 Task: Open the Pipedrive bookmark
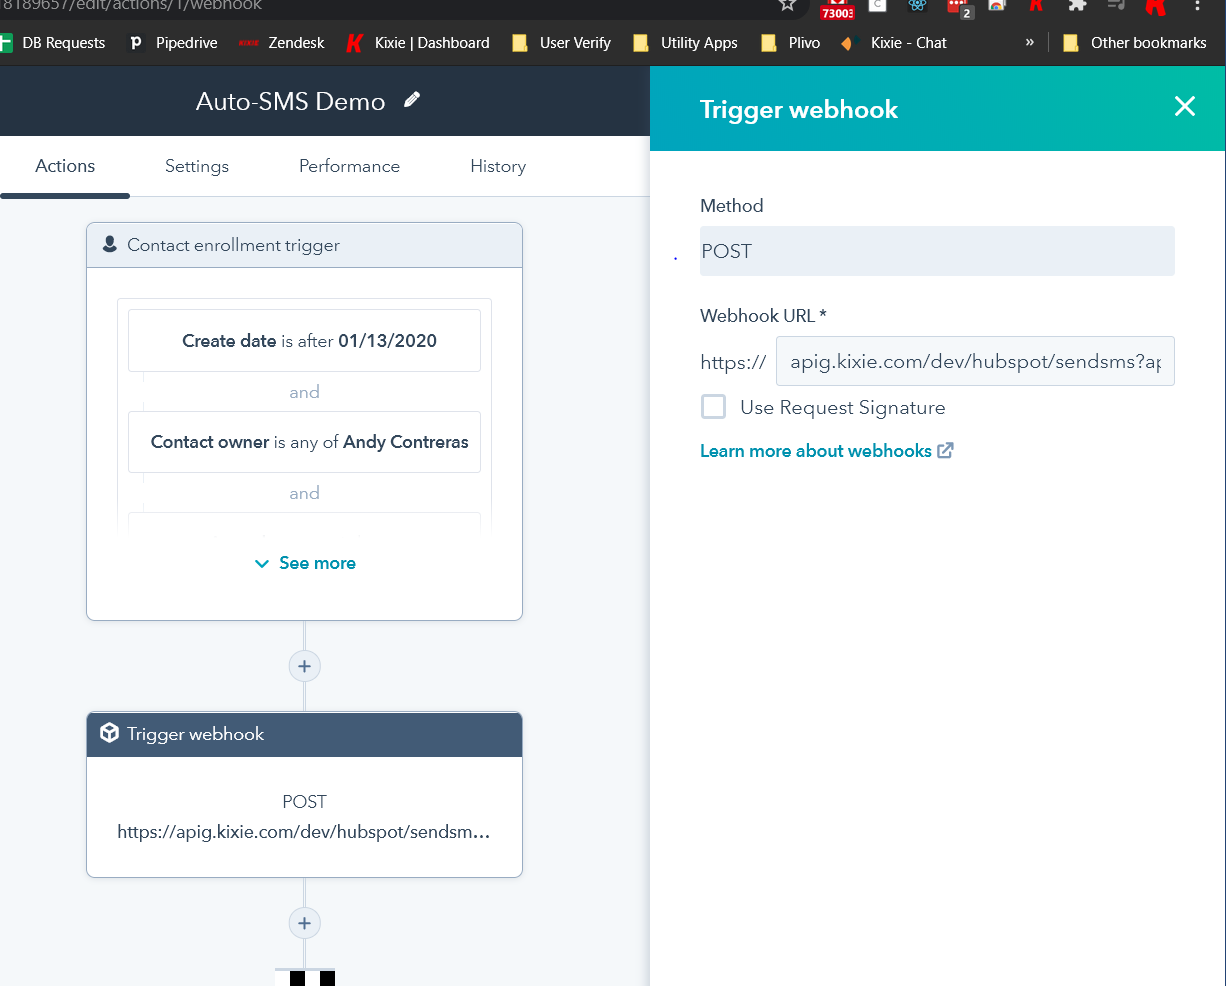click(x=174, y=43)
